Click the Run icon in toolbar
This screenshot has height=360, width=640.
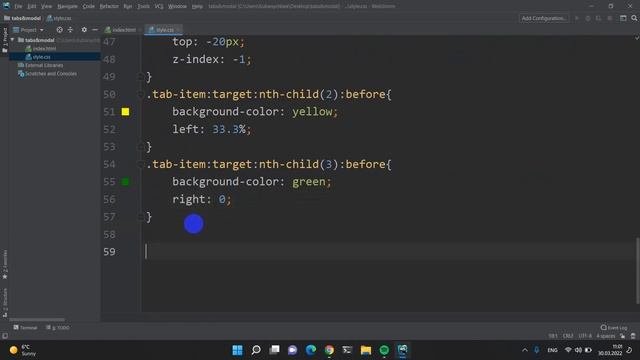pyautogui.click(x=577, y=18)
